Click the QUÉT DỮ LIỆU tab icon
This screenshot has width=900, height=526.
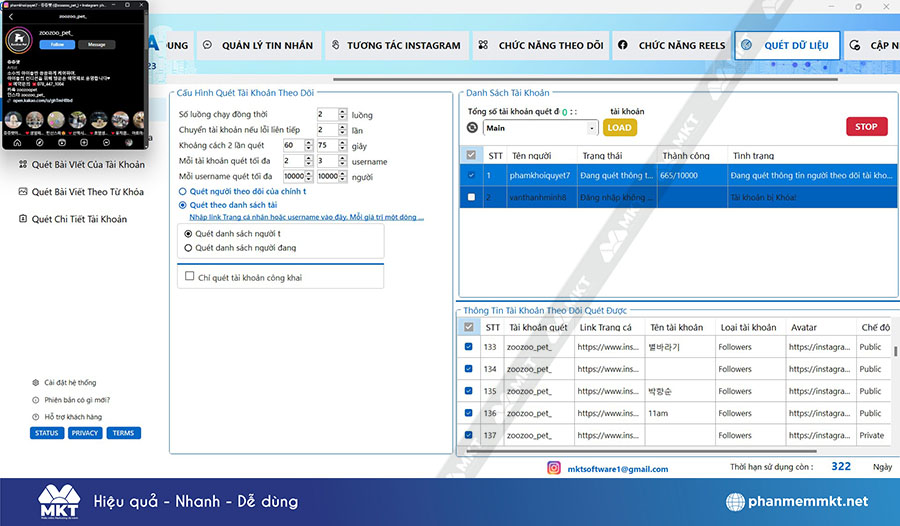coord(747,45)
